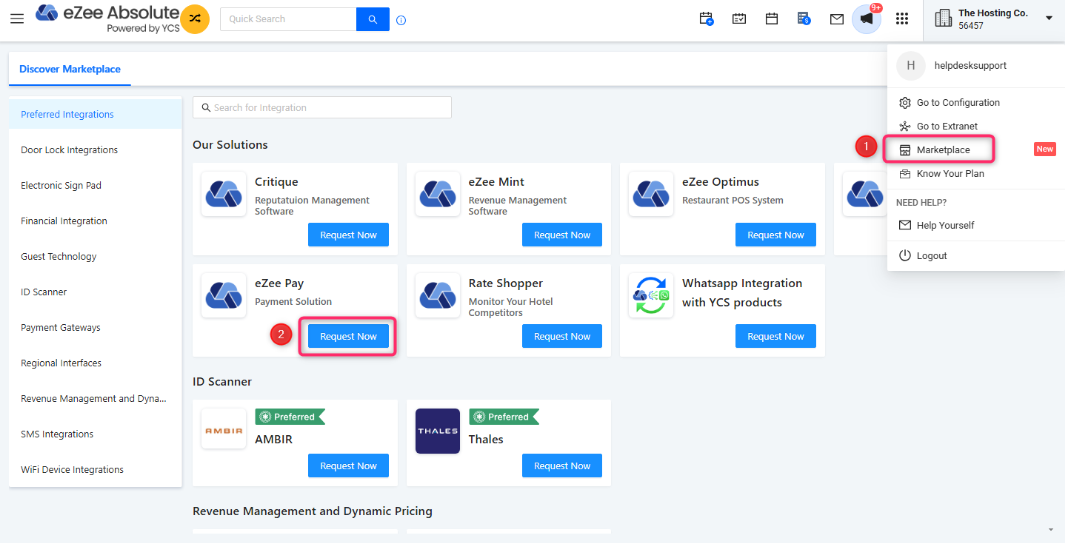Click the eZee Absolute cloud logo
1070x543 pixels.
point(46,13)
